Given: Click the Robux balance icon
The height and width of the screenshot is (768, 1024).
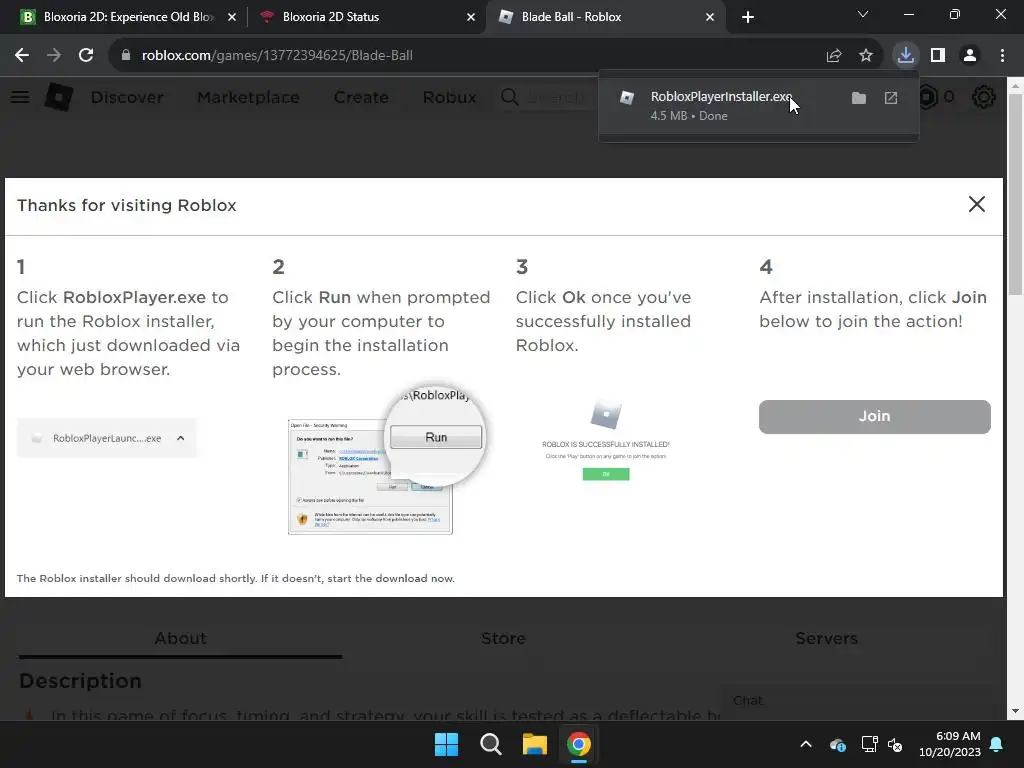Looking at the screenshot, I should pos(928,97).
